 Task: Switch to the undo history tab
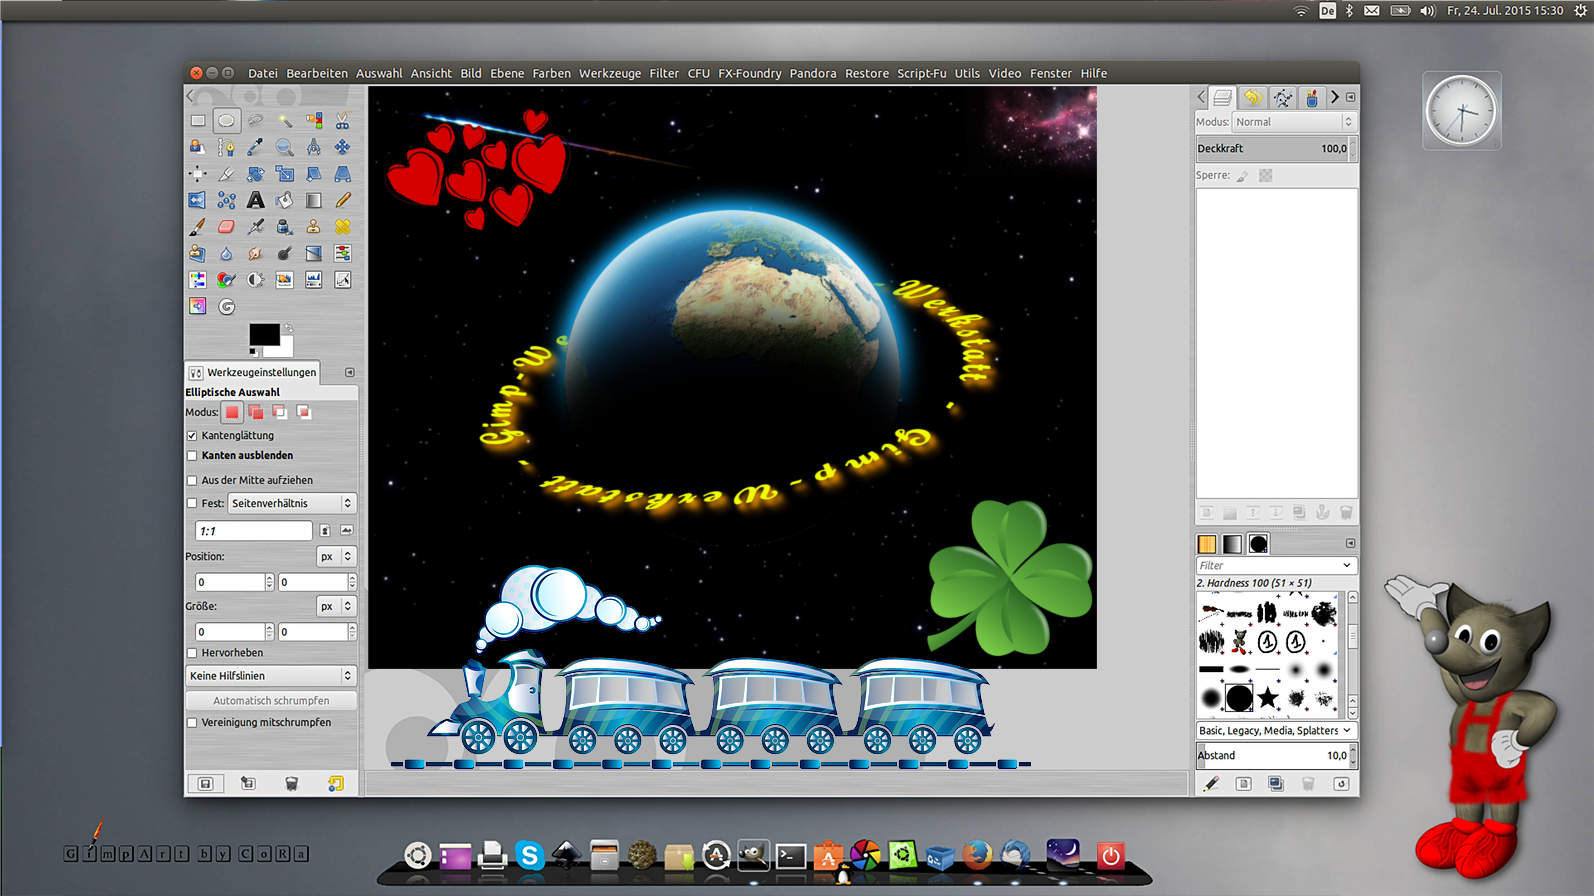(1252, 98)
